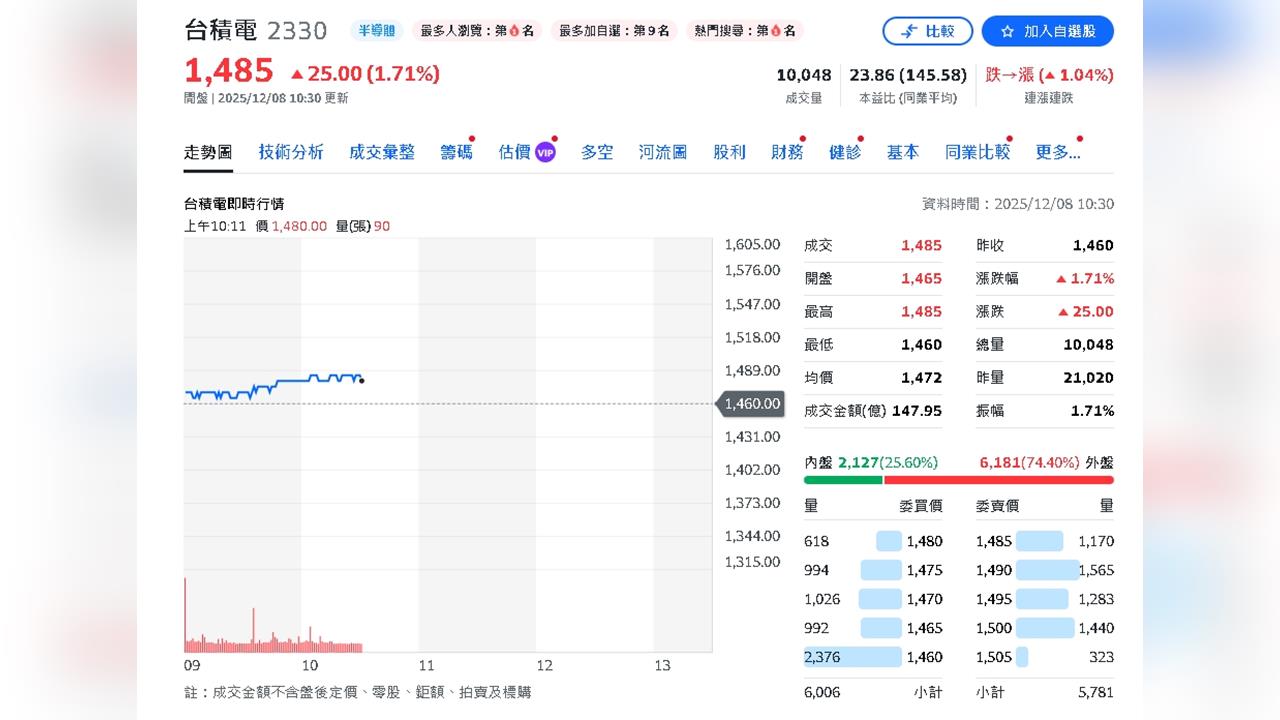Click the 加入自選股 button
The height and width of the screenshot is (720, 1280).
[1047, 31]
